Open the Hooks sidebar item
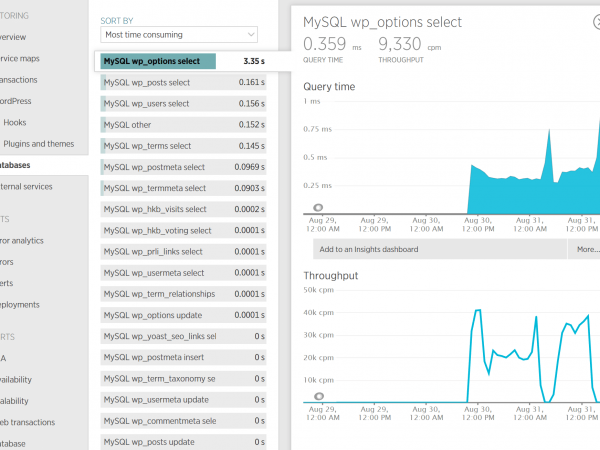The height and width of the screenshot is (450, 600). tap(15, 122)
